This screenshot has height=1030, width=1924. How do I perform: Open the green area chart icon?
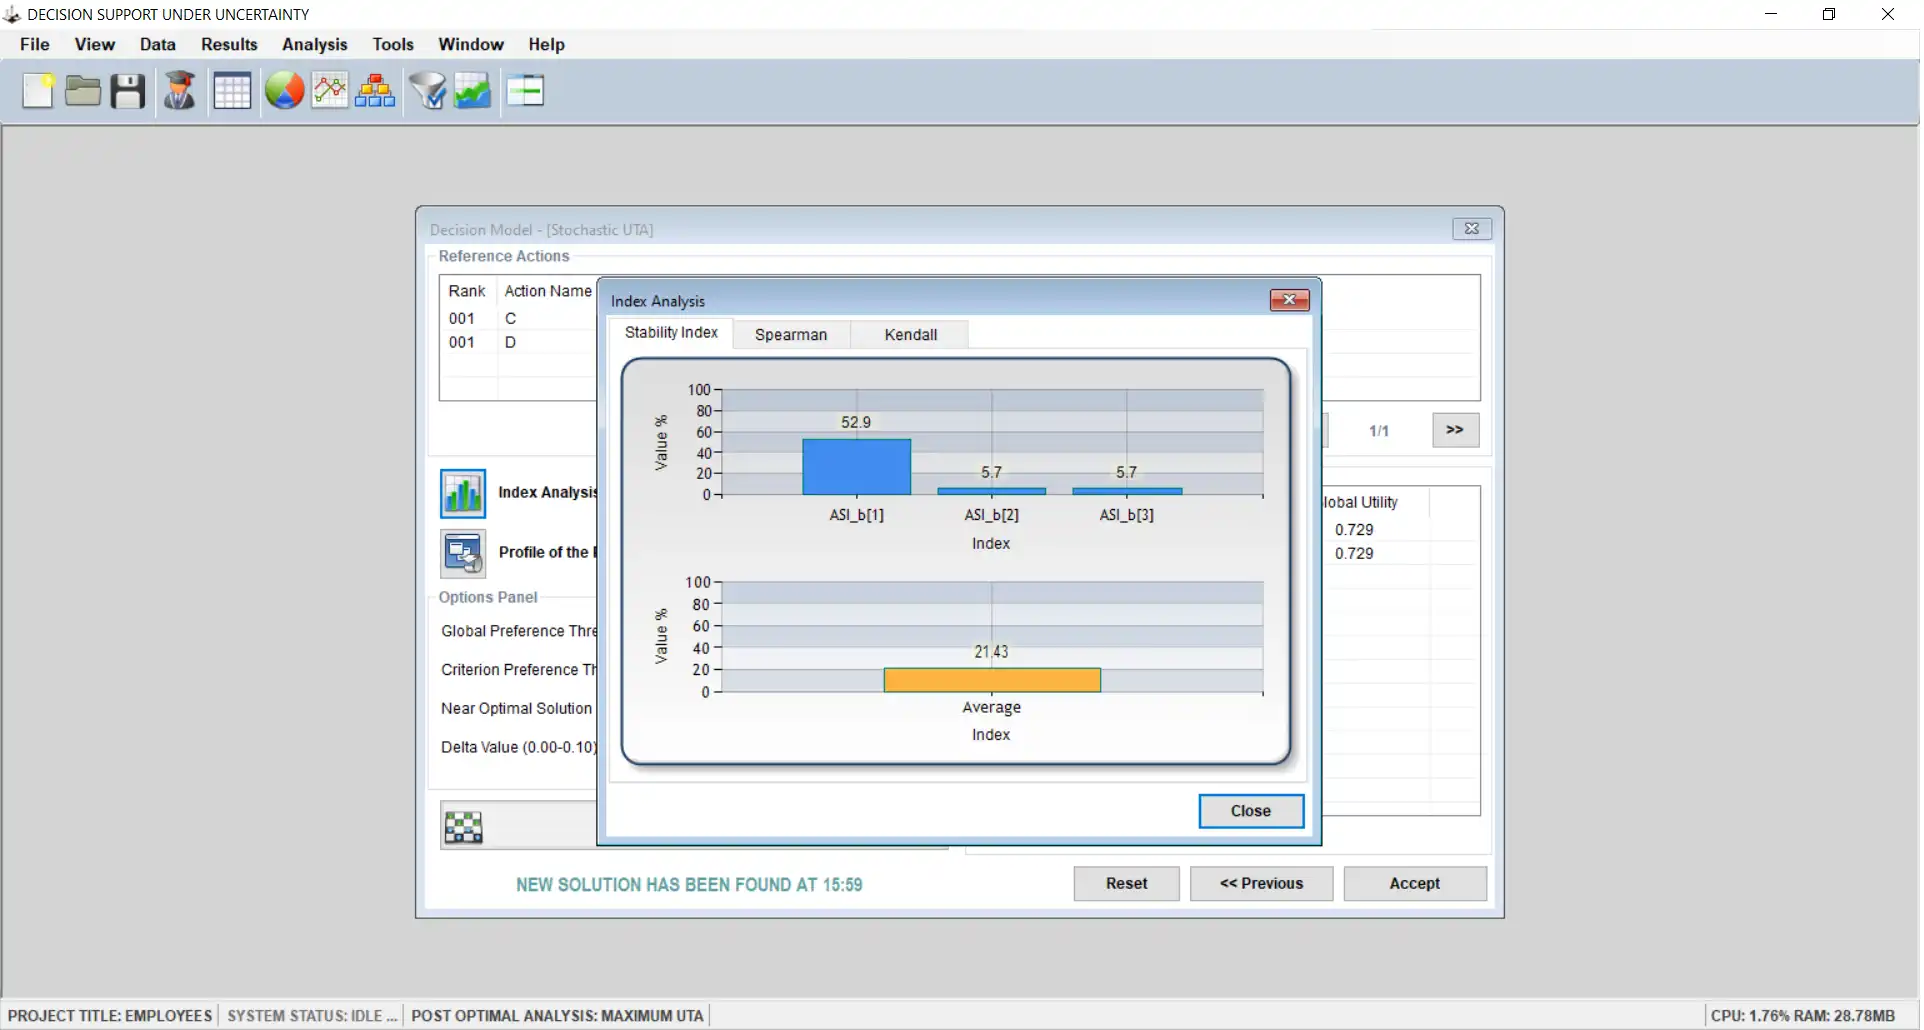click(x=473, y=91)
